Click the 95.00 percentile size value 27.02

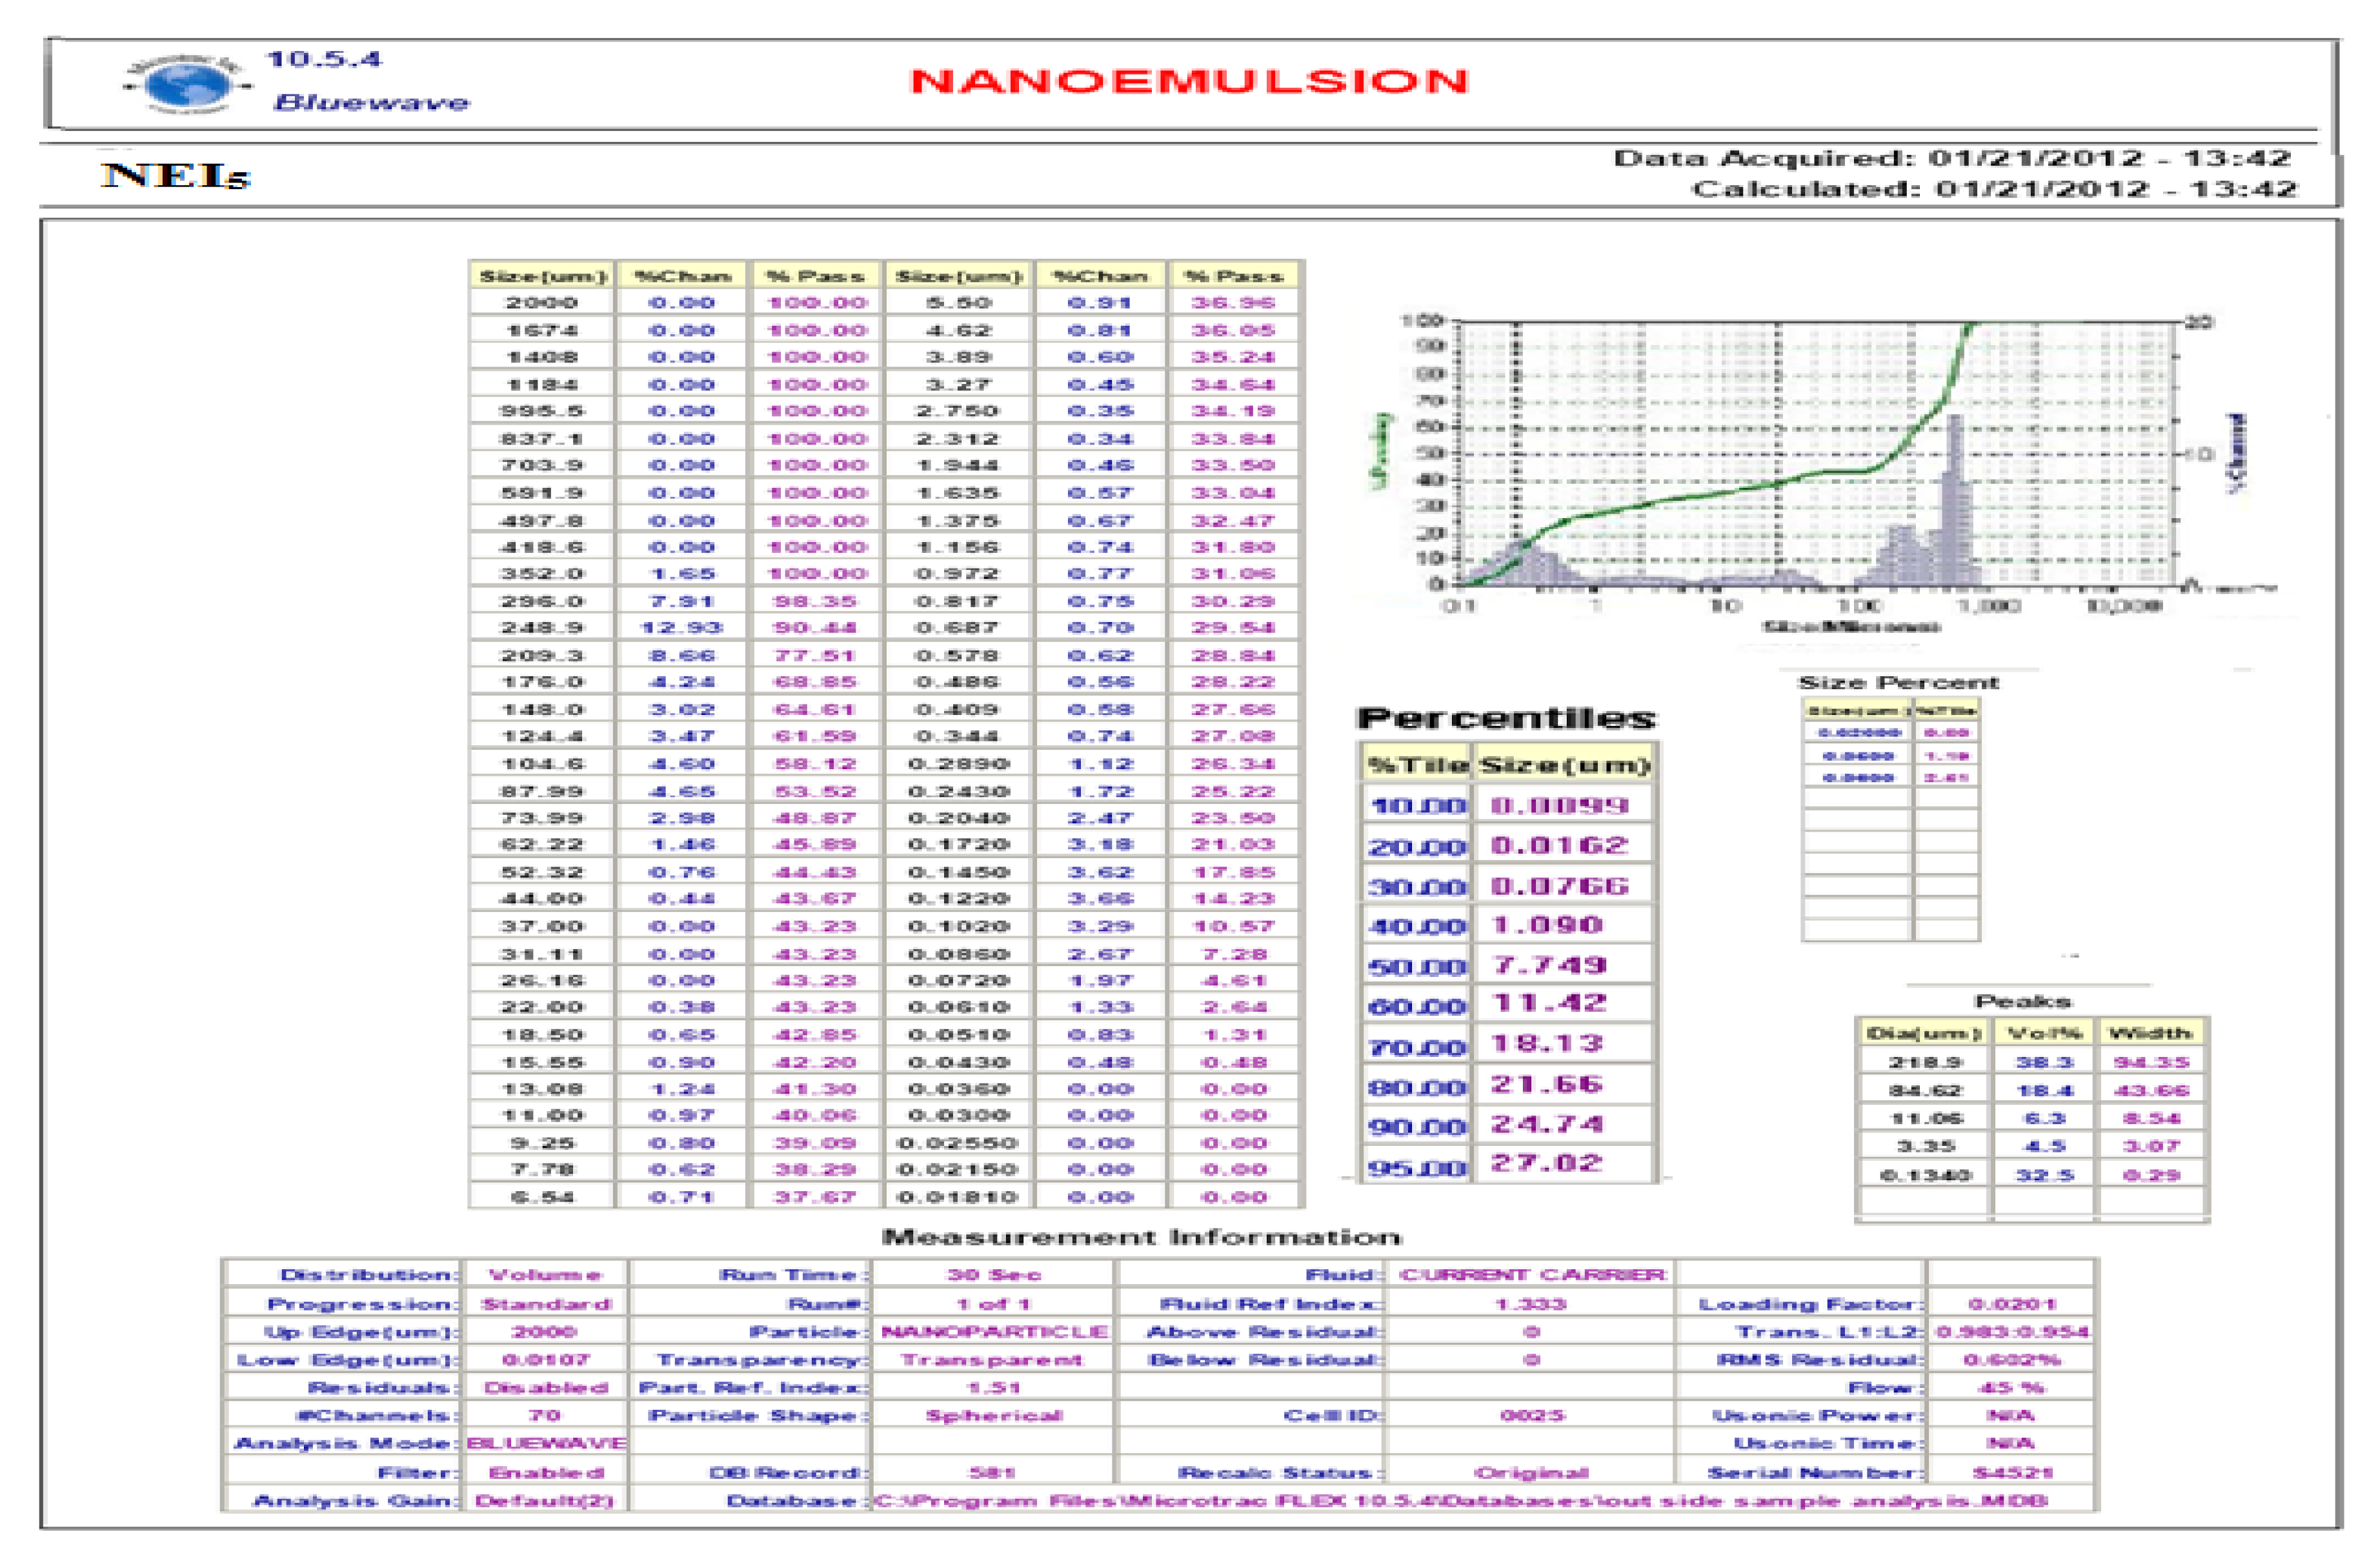coord(1547,1163)
